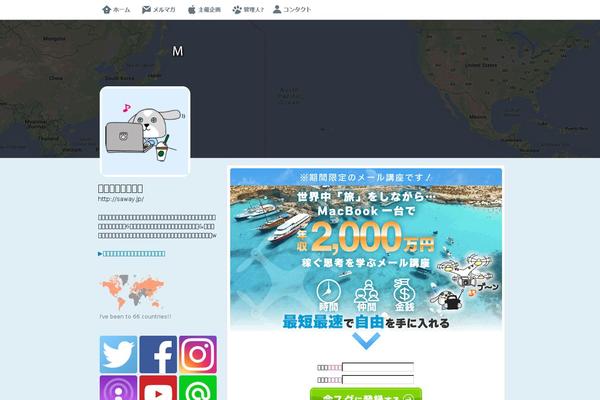This screenshot has width=600, height=400.
Task: Click the "I've been to 66 countries!!" caption
Action: pyautogui.click(x=135, y=317)
